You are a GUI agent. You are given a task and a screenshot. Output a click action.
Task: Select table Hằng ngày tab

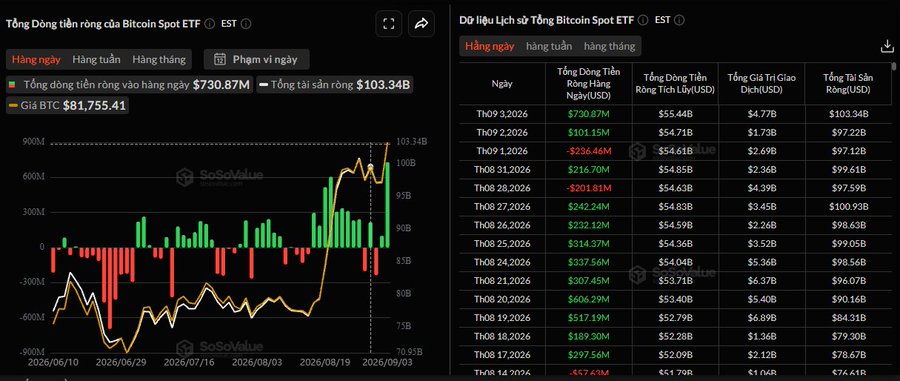(x=490, y=46)
